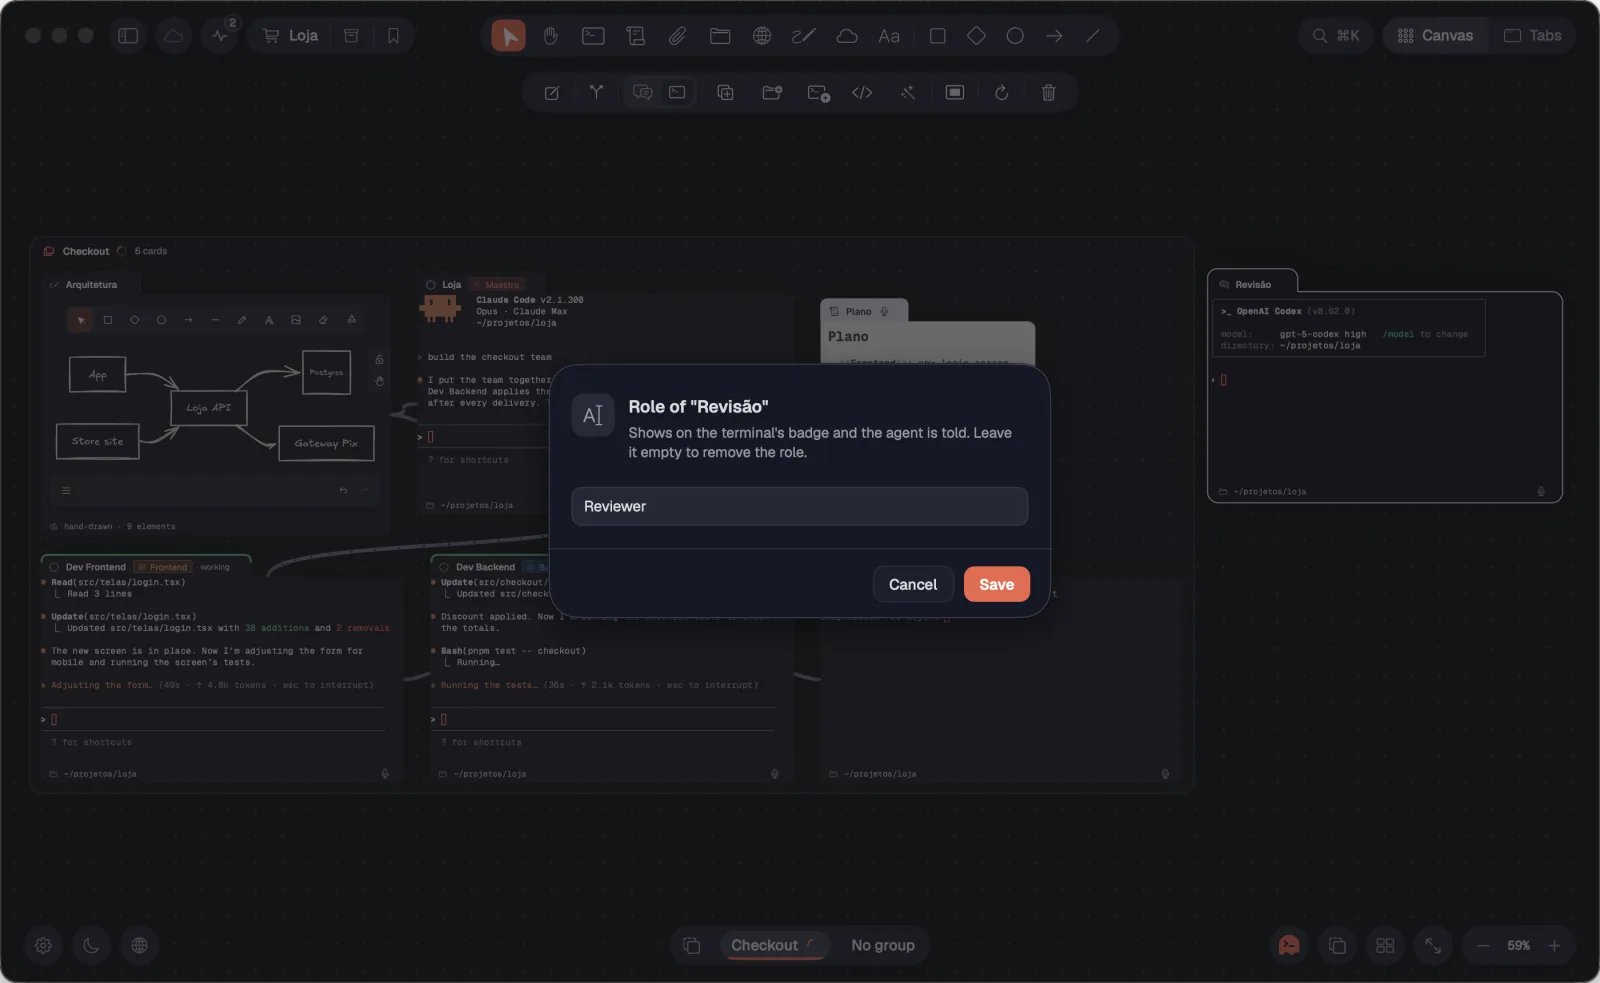The image size is (1600, 983).
Task: Select the pointer arrow tool
Action: [x=509, y=36]
